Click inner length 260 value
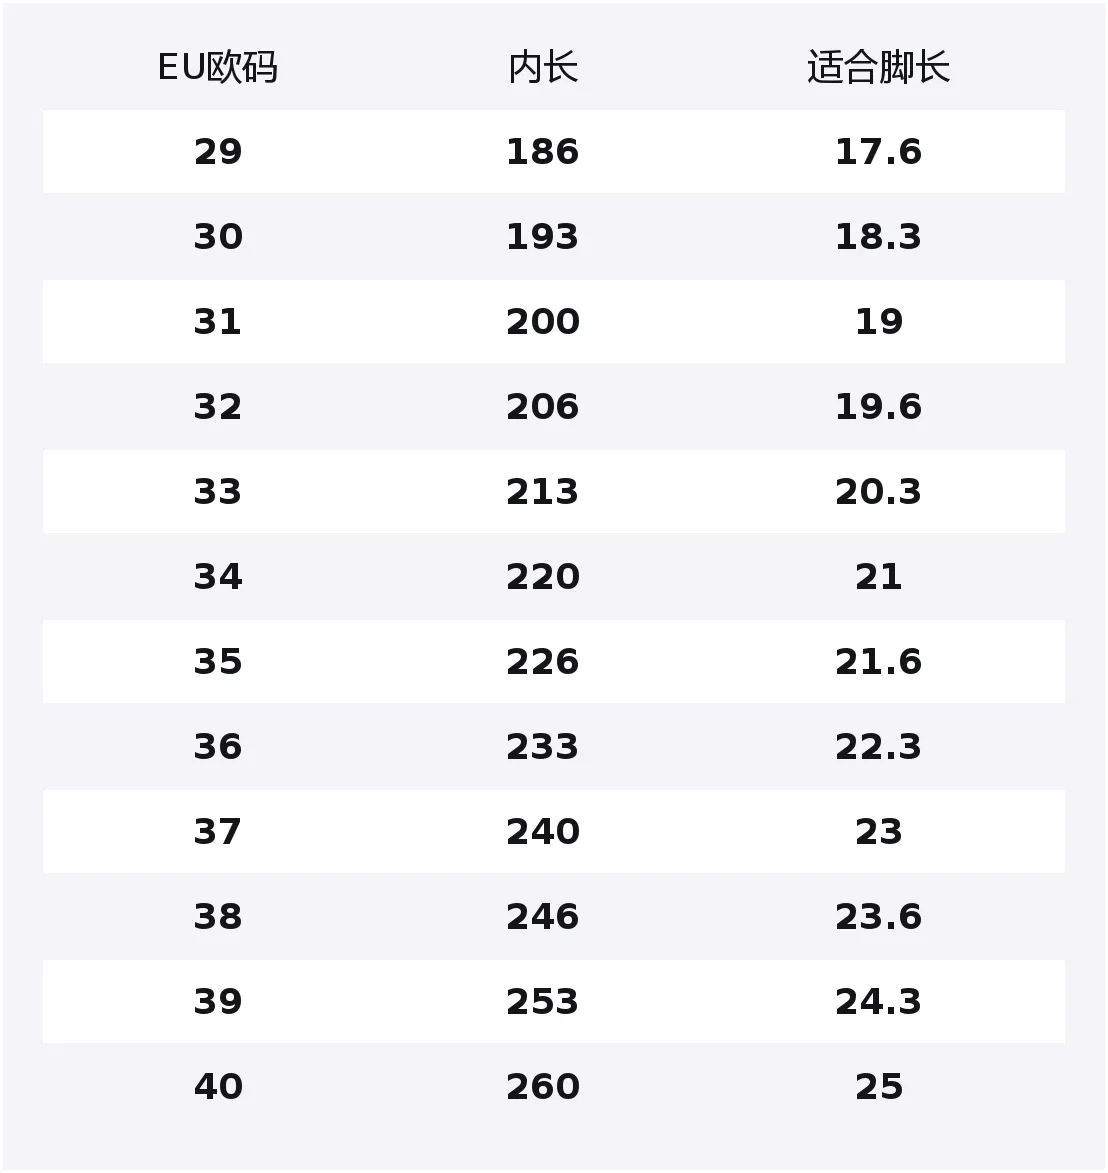 click(x=543, y=1087)
